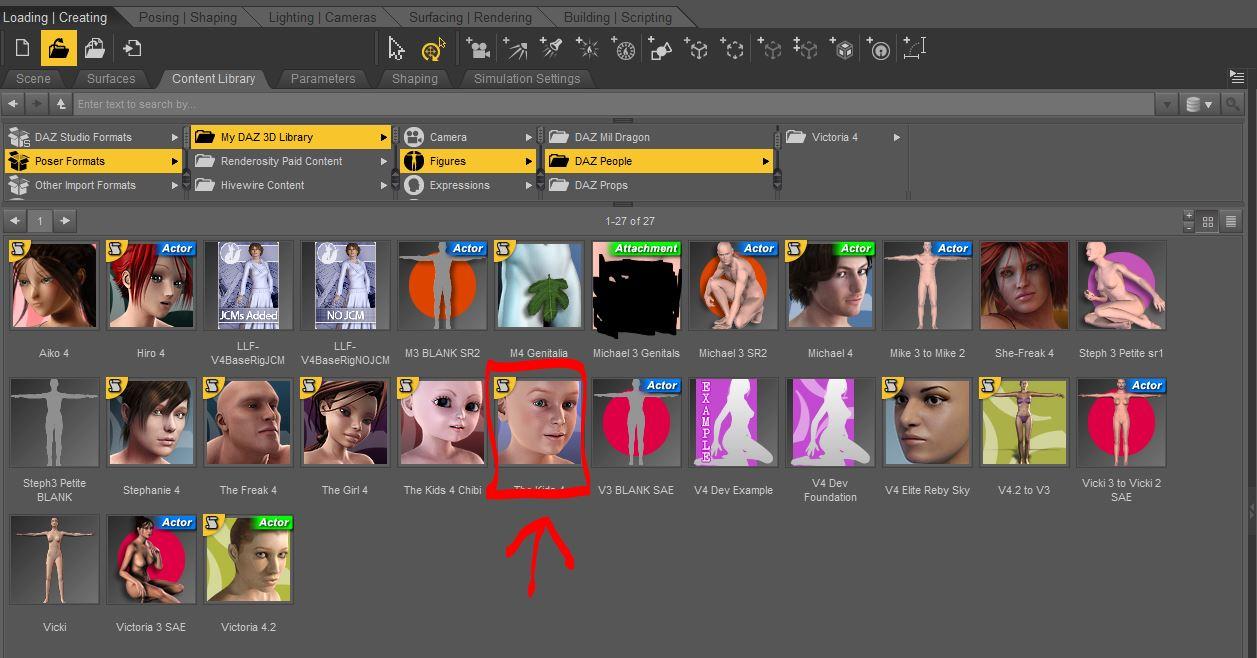Viewport: 1257px width, 658px height.
Task: Create new distant light from toolbar
Action: [x=515, y=48]
